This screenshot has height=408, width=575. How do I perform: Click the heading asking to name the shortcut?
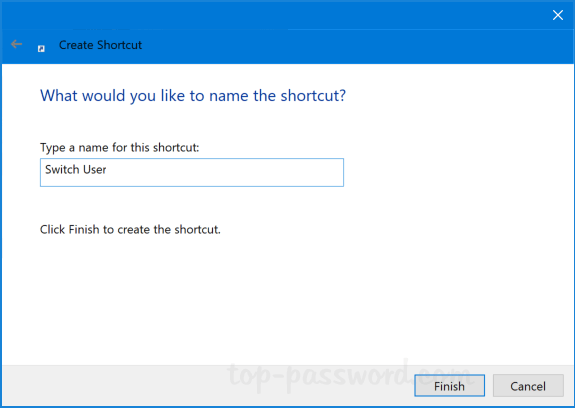(193, 96)
